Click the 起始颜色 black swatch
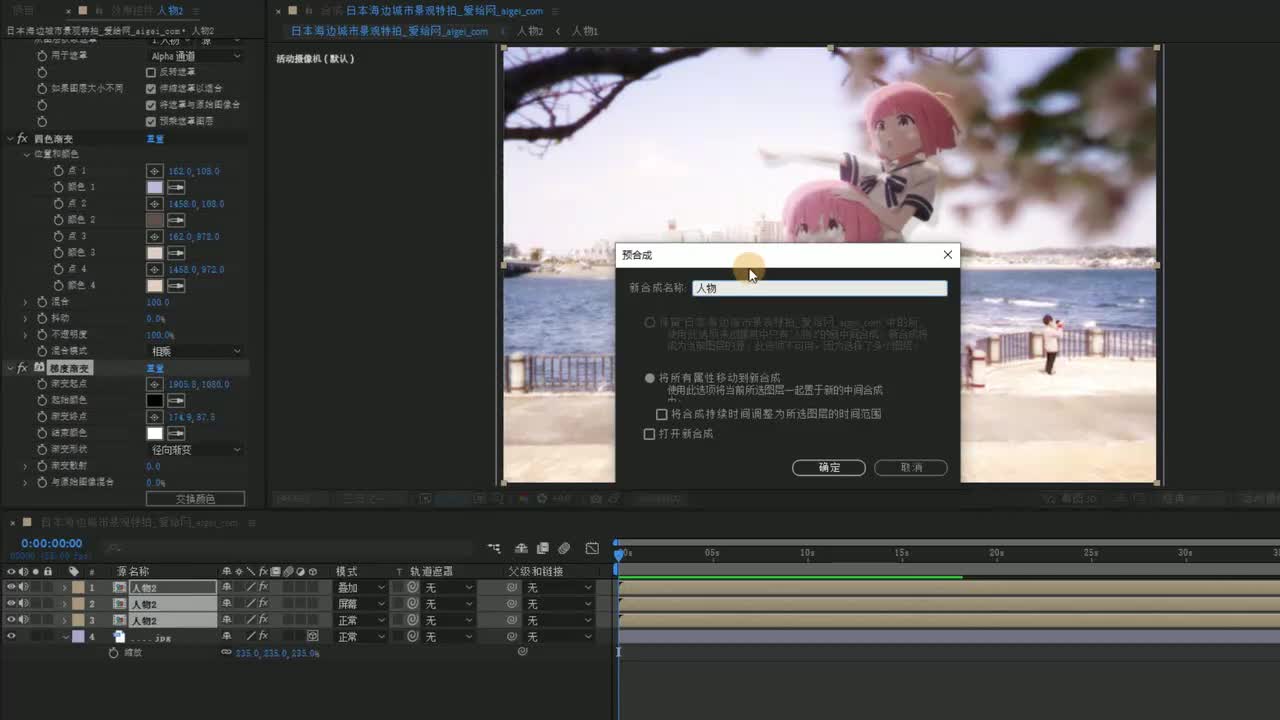Screen dimensions: 1280x720 click(155, 400)
